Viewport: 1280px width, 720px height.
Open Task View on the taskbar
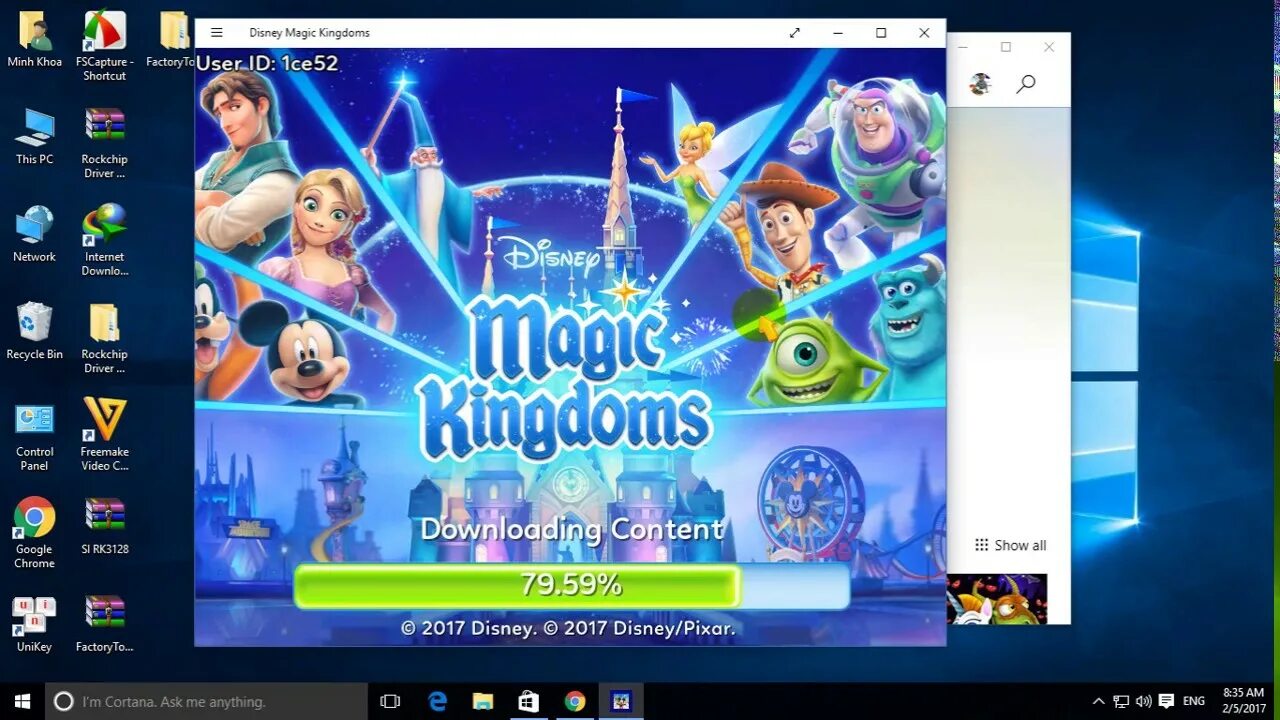pyautogui.click(x=390, y=701)
